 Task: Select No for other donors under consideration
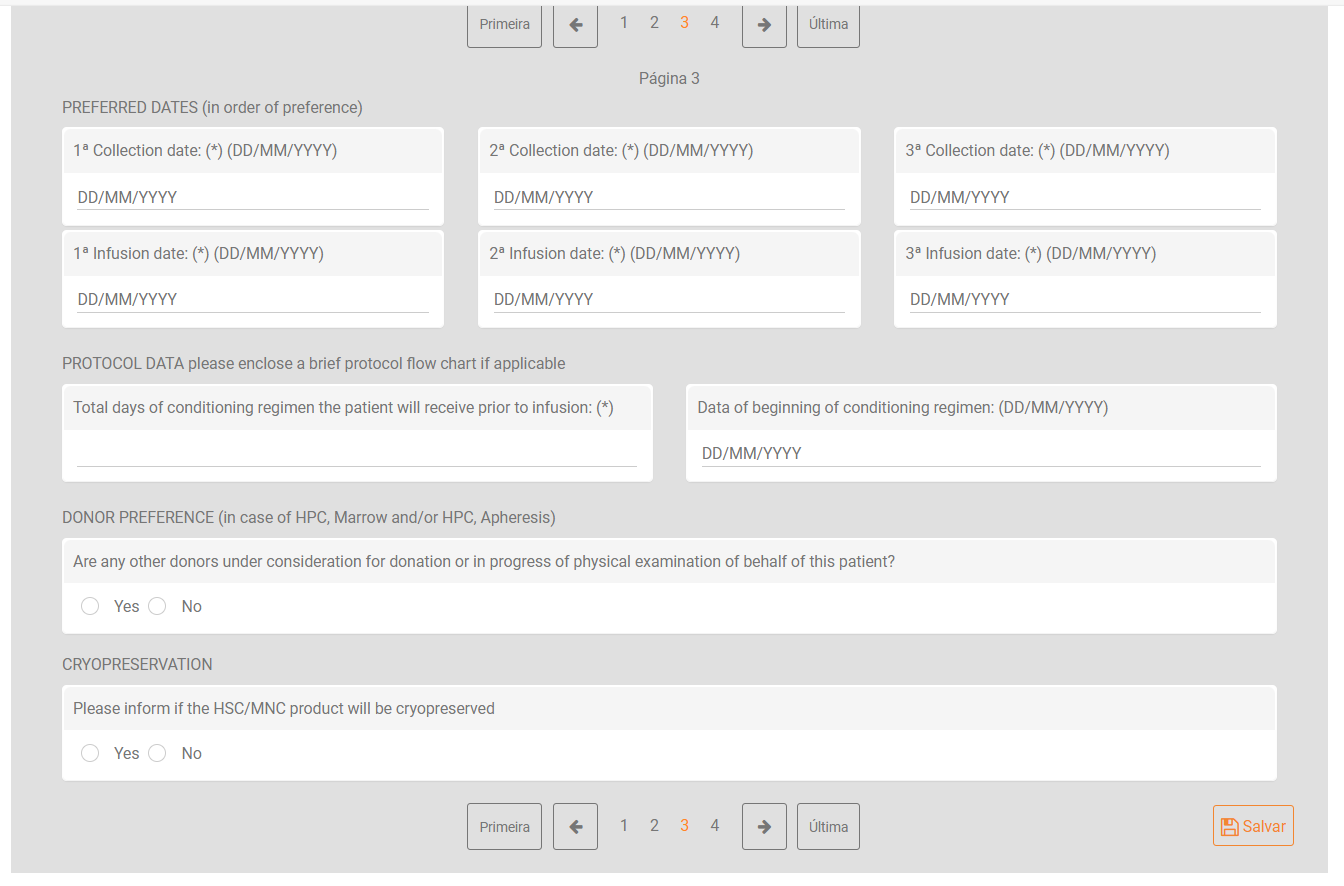(157, 607)
